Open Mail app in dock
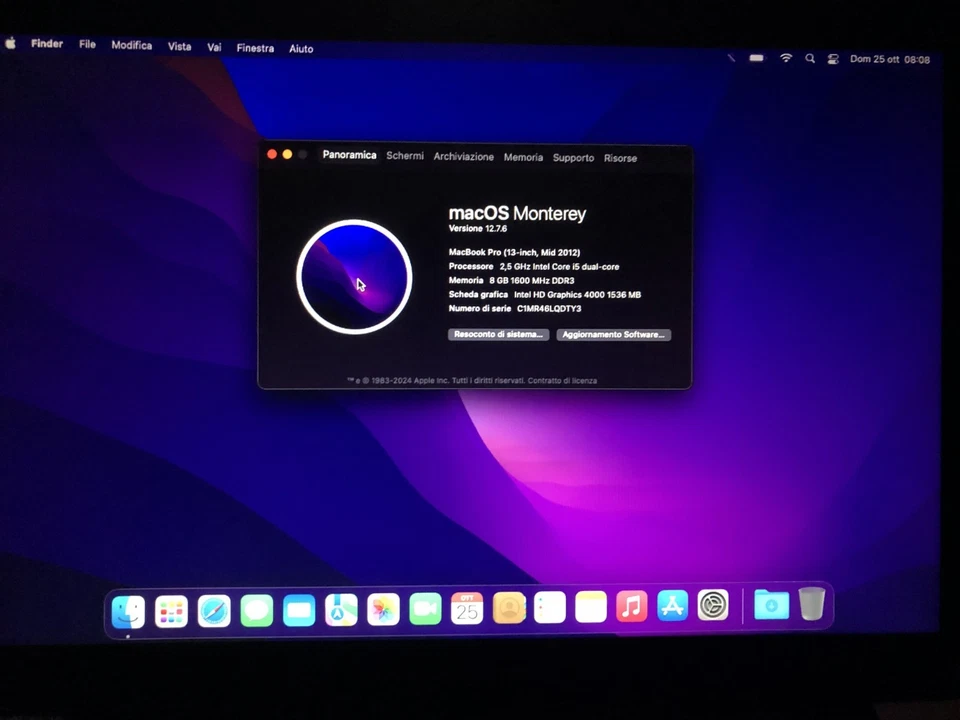Image resolution: width=960 pixels, height=720 pixels. [x=299, y=610]
